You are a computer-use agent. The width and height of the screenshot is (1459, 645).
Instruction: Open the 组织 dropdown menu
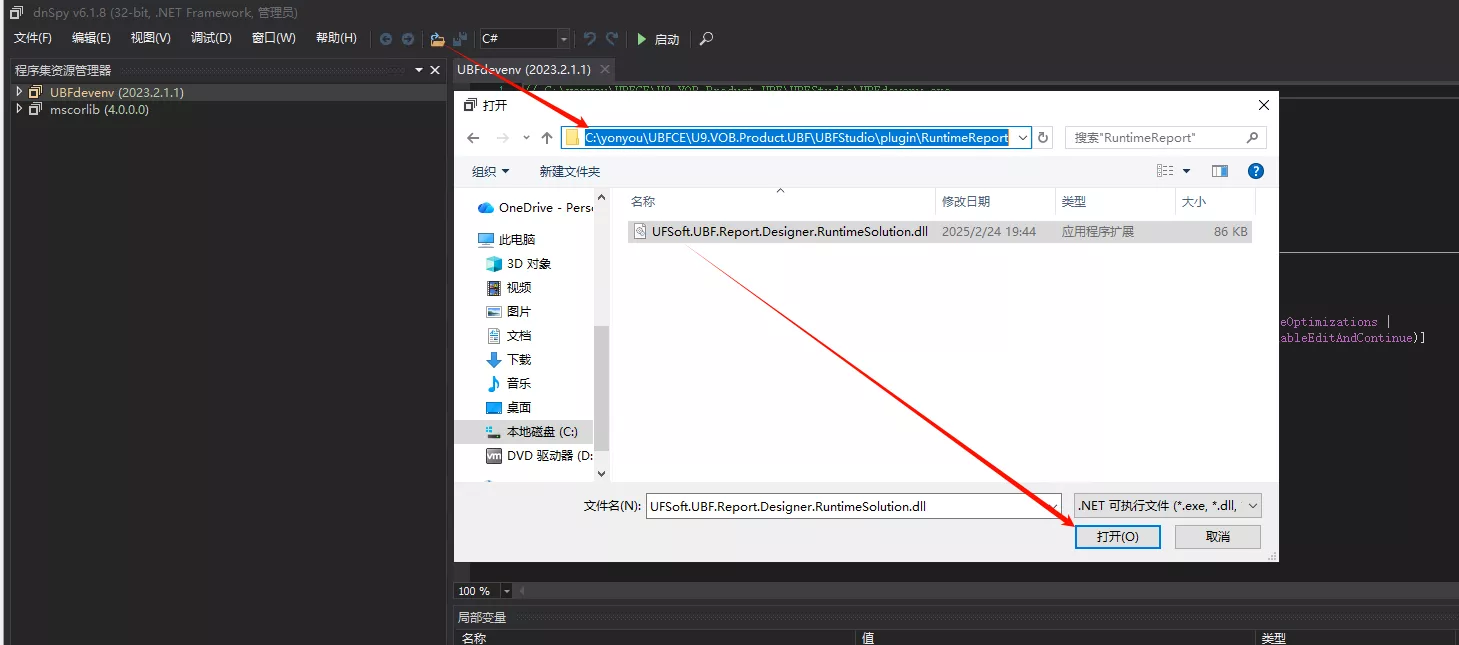click(x=490, y=171)
